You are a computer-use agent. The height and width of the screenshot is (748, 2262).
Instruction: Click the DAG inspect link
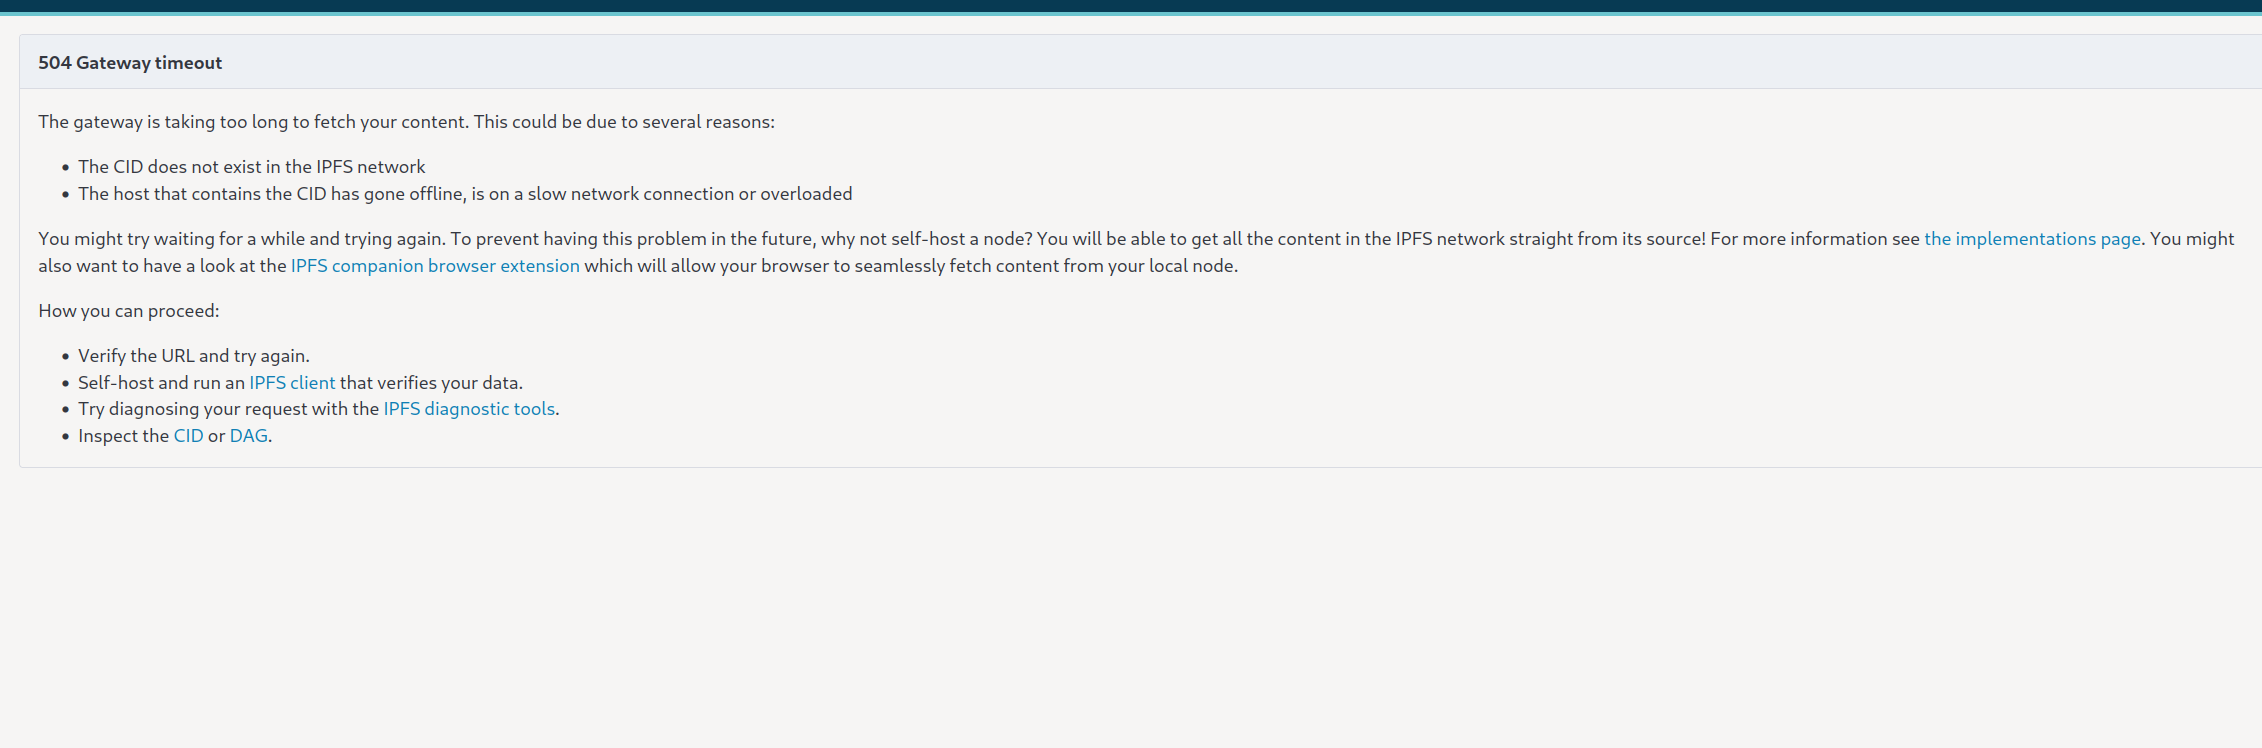(x=249, y=436)
